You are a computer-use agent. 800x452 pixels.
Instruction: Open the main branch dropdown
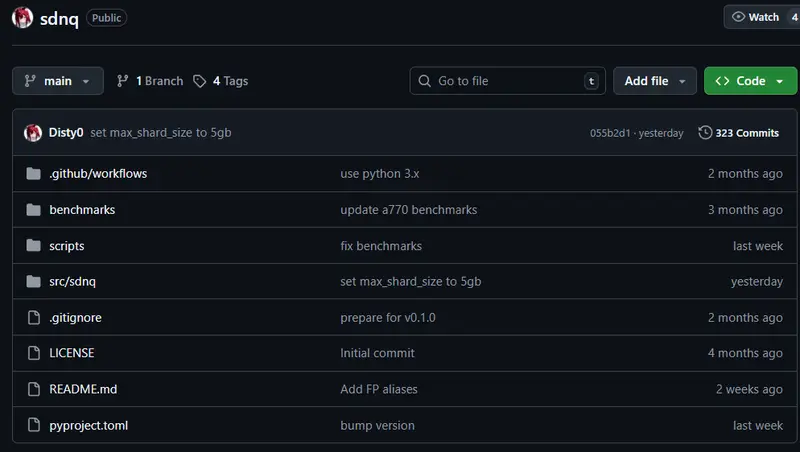(x=58, y=81)
